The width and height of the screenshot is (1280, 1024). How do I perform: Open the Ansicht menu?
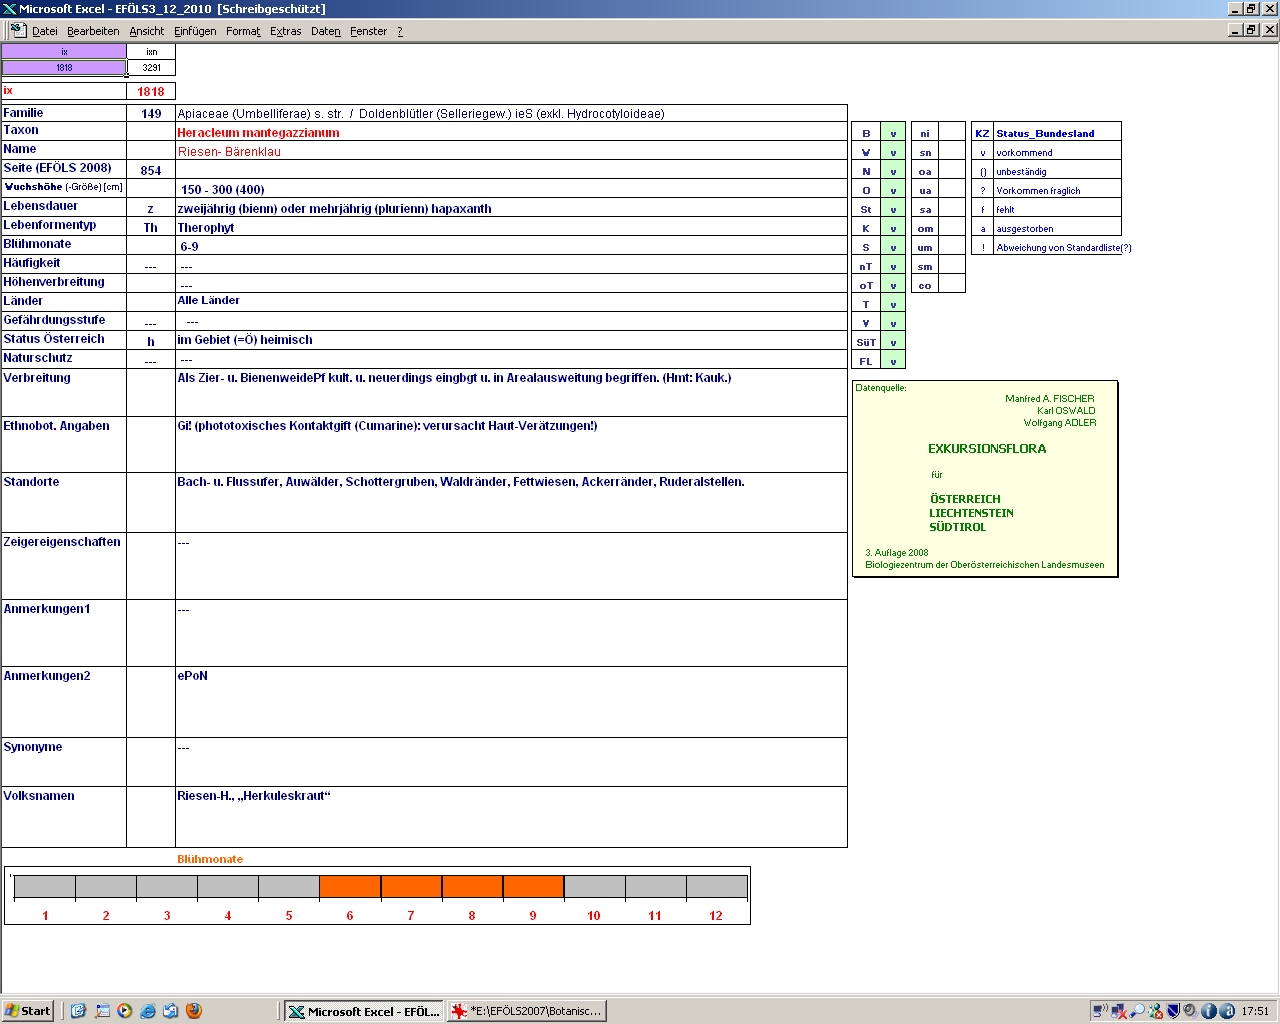click(x=147, y=31)
